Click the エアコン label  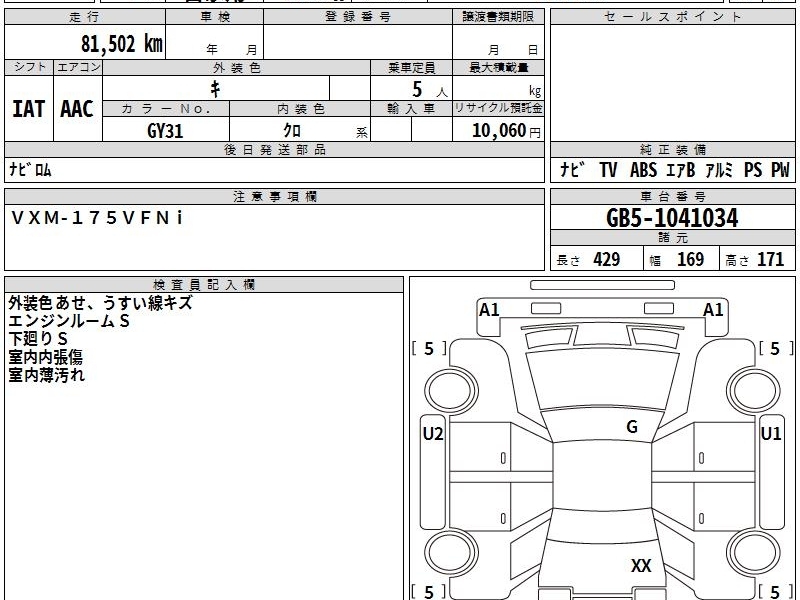(x=78, y=67)
